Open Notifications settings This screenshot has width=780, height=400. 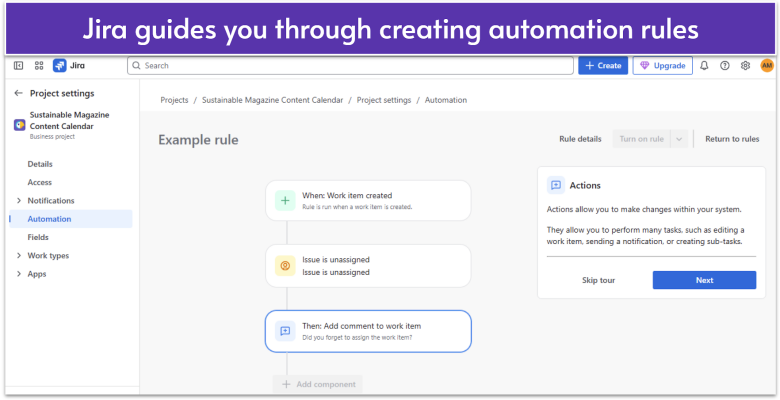click(x=51, y=200)
